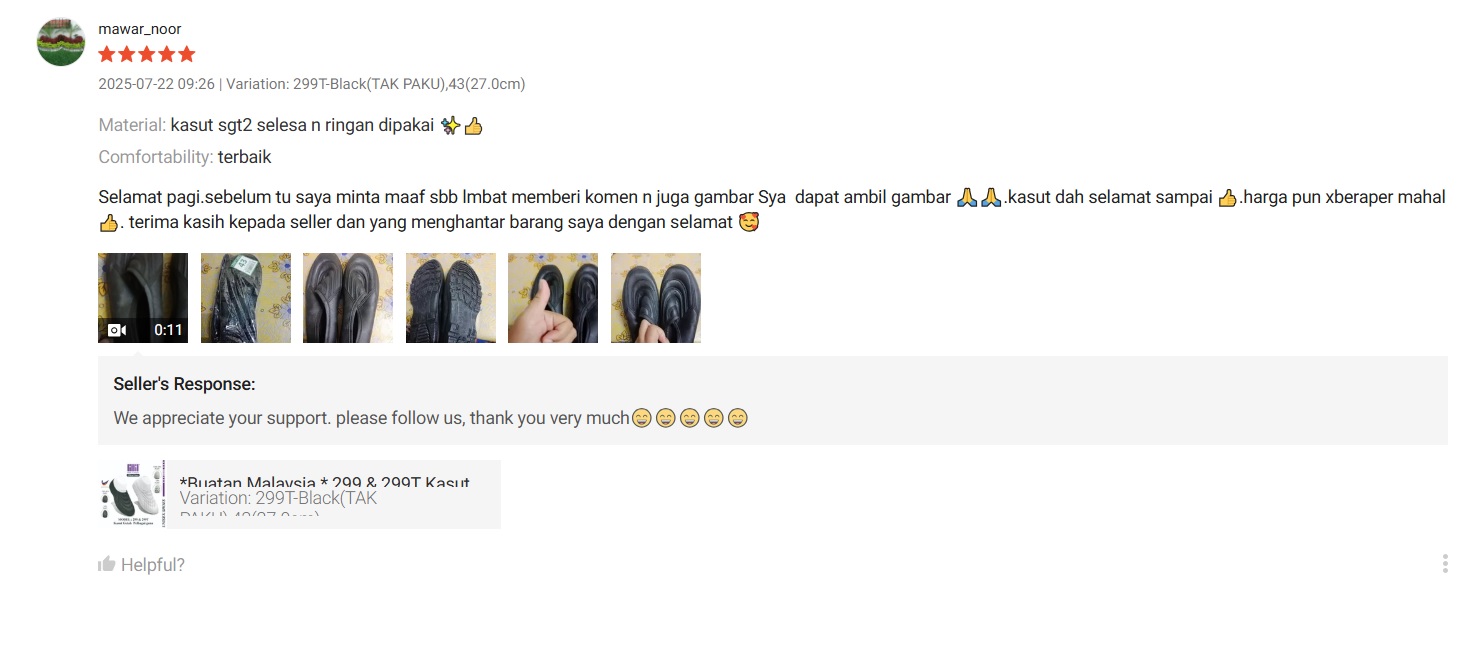Click the Helpful? text label
This screenshot has width=1472, height=648.
point(153,565)
